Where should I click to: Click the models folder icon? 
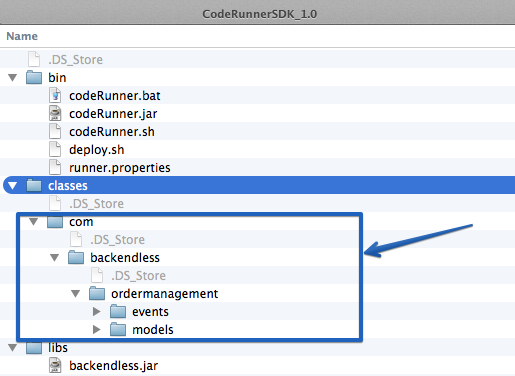(x=118, y=330)
